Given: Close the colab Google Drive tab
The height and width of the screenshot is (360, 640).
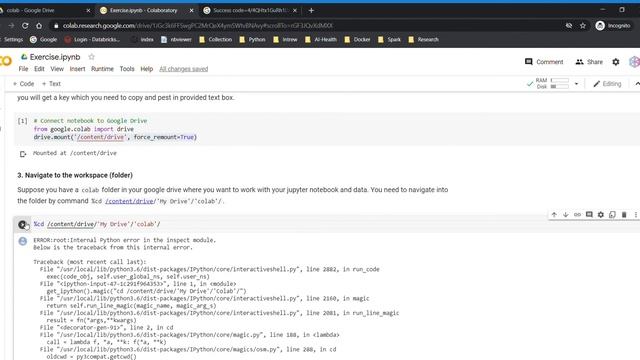Looking at the screenshot, I should [x=88, y=10].
